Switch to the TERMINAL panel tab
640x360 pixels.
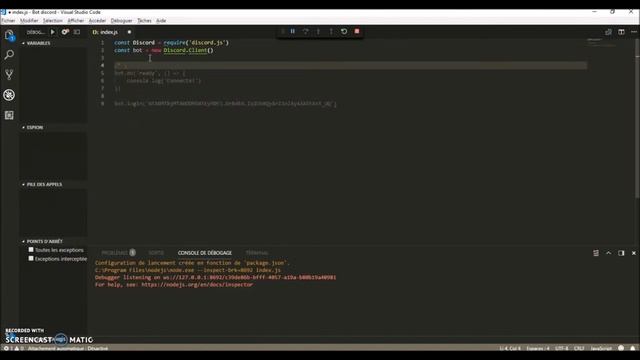click(x=257, y=253)
